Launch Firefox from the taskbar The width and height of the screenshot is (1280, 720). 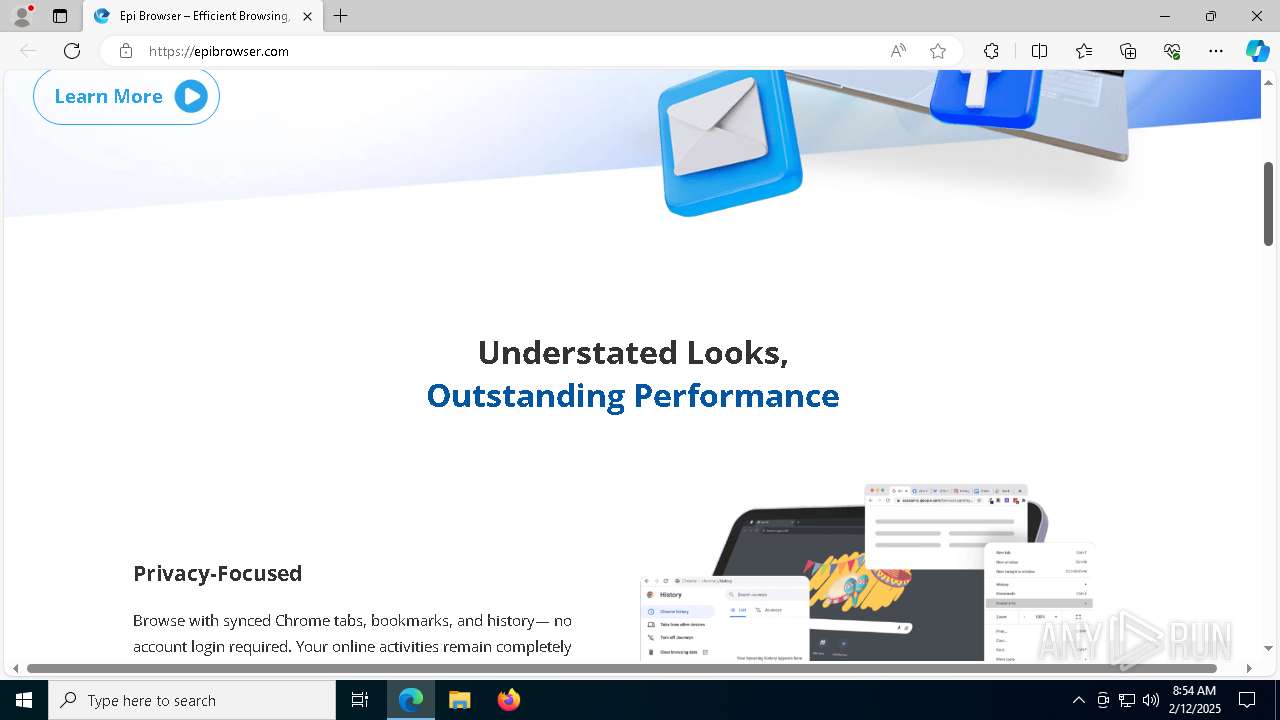click(508, 700)
